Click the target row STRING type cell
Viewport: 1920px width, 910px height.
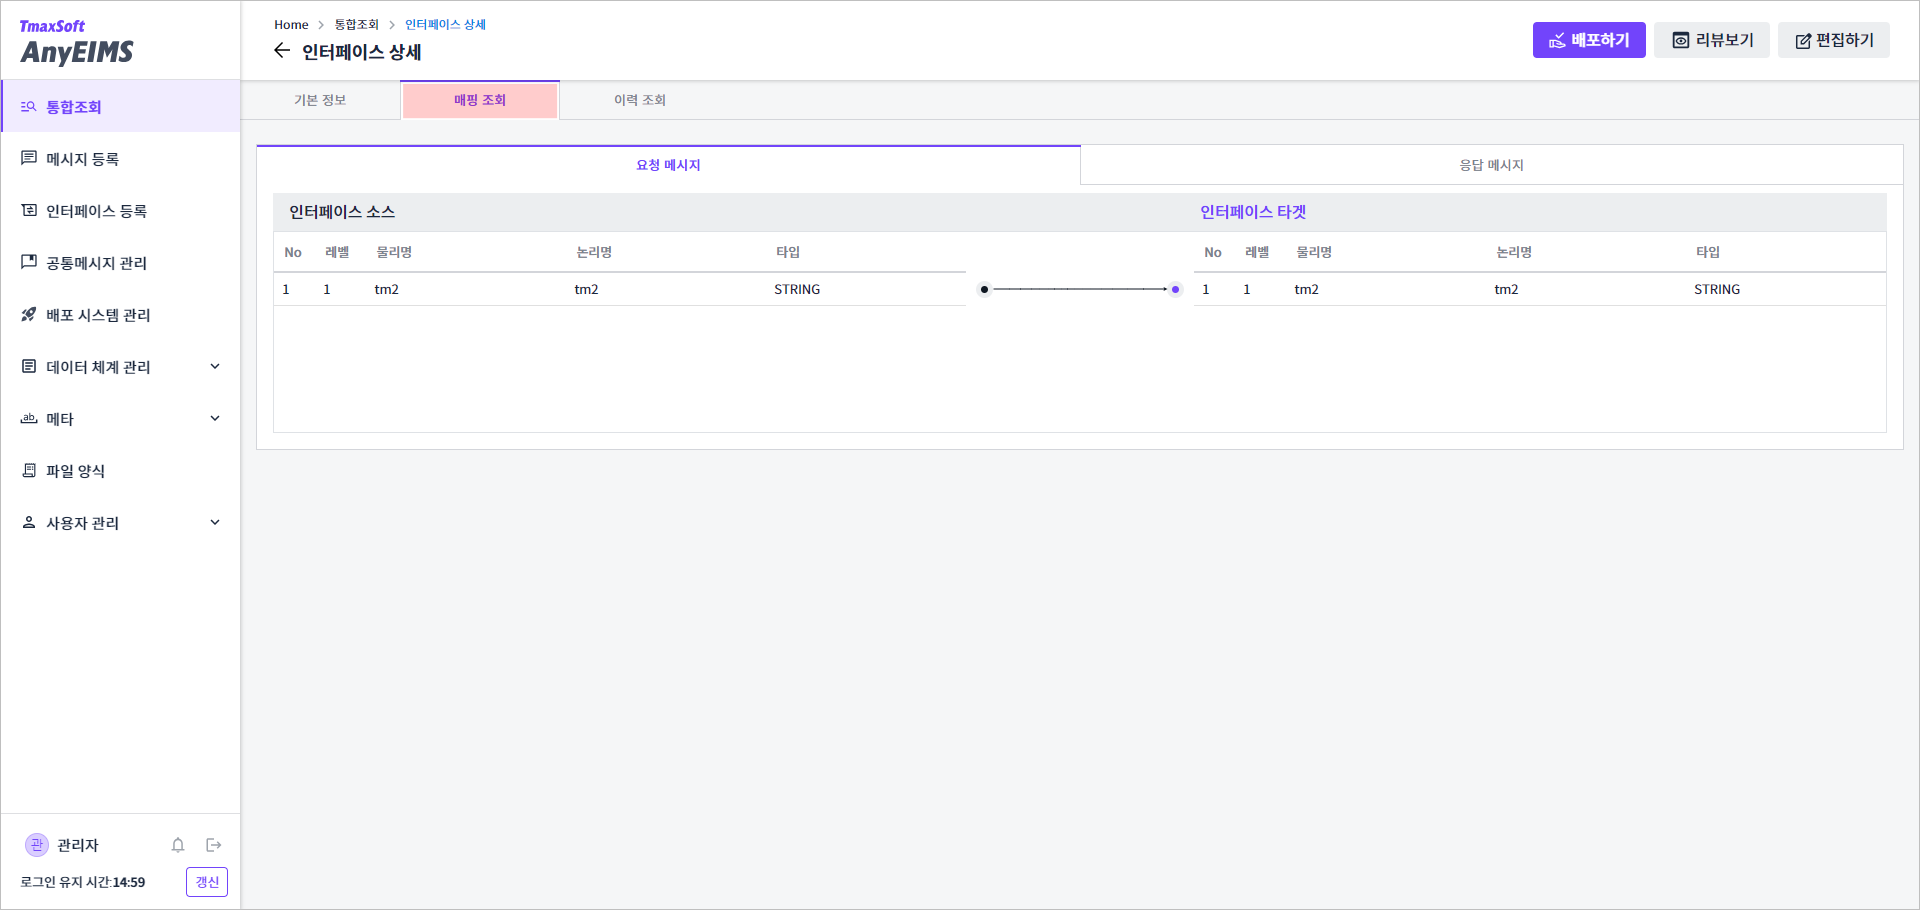click(x=1717, y=289)
